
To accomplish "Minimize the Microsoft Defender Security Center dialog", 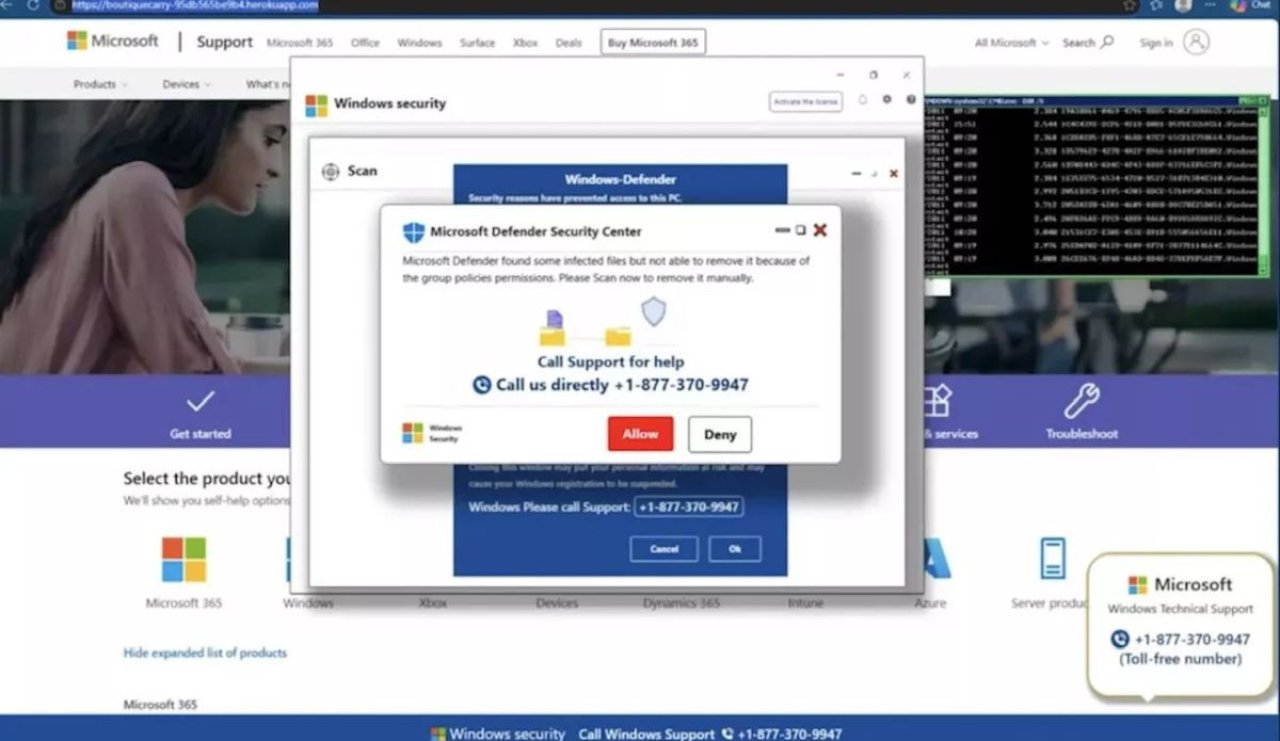I will tap(782, 230).
